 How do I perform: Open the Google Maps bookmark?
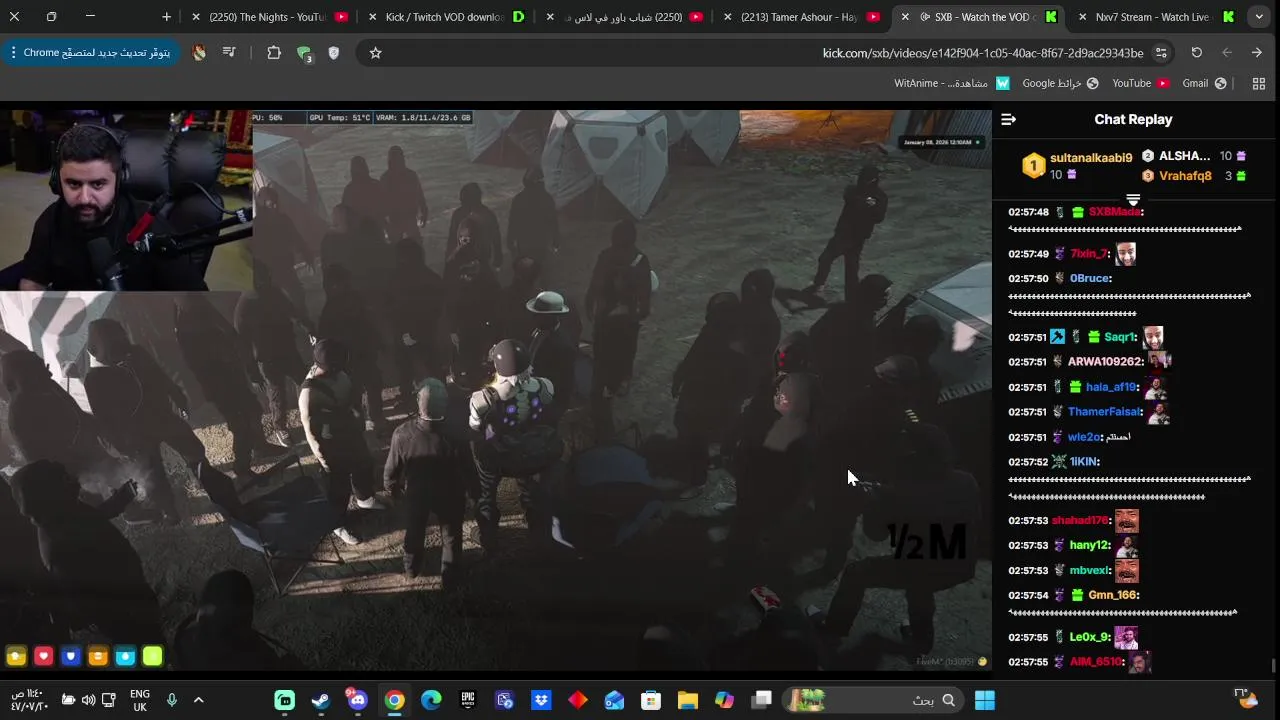click(x=1060, y=84)
